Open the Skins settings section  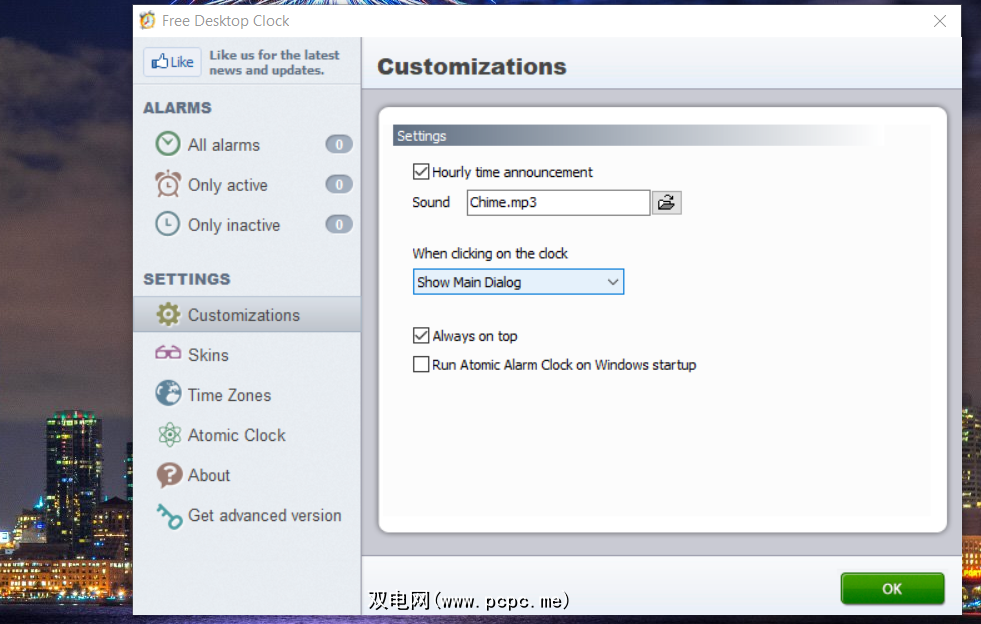point(208,355)
